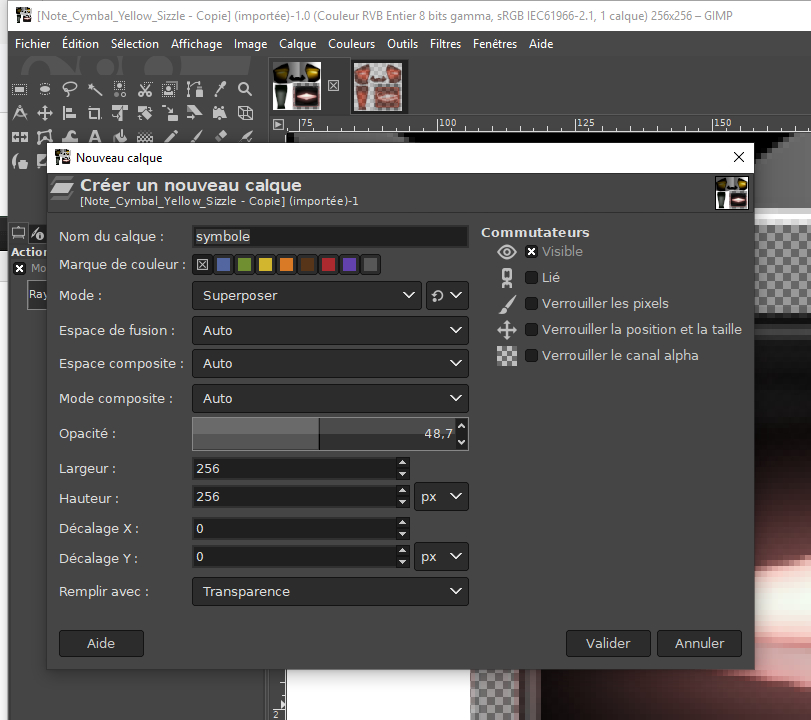This screenshot has height=720, width=811.
Task: Open the px unit dropdown beside Décalage Y
Action: pyautogui.click(x=441, y=557)
